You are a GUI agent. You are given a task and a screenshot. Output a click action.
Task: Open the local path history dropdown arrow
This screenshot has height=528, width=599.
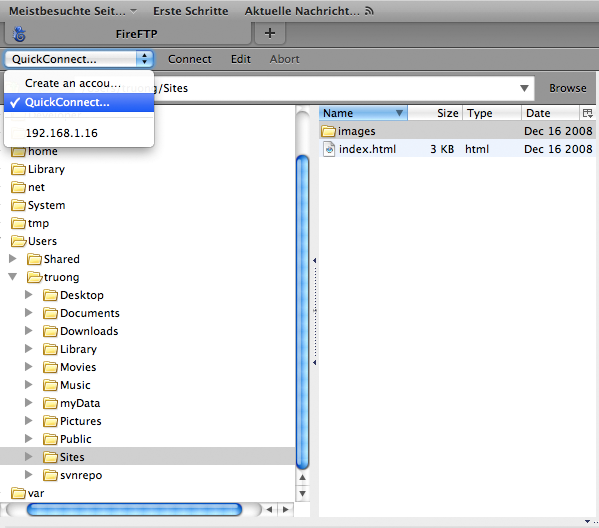[525, 88]
